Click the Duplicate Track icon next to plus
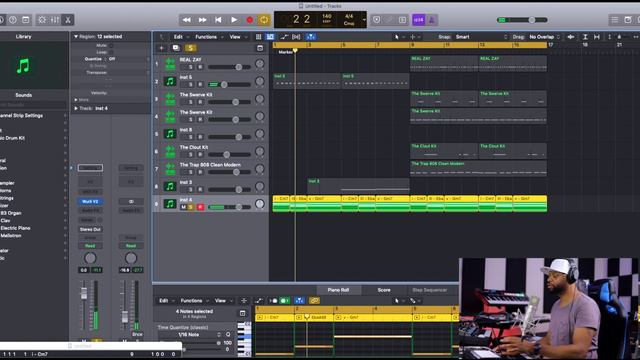The width and height of the screenshot is (640, 360). click(176, 48)
